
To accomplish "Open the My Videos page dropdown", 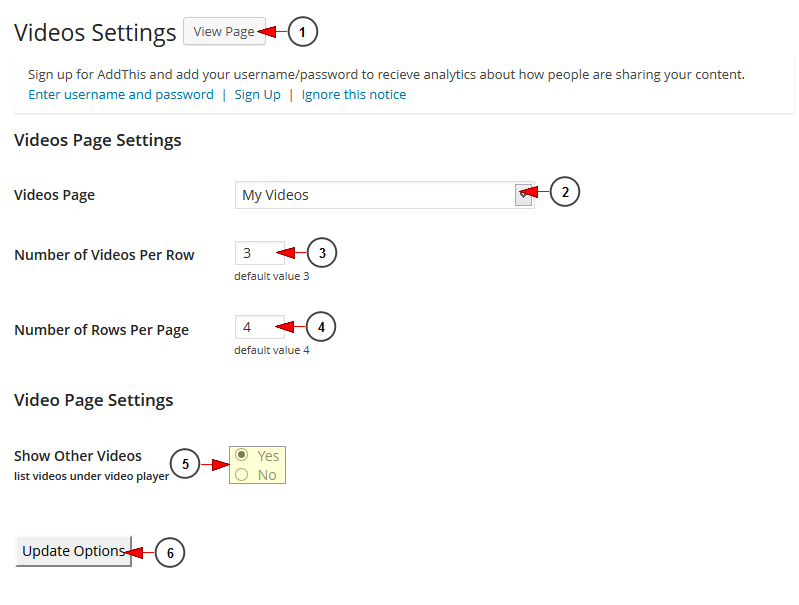I will click(x=384, y=195).
